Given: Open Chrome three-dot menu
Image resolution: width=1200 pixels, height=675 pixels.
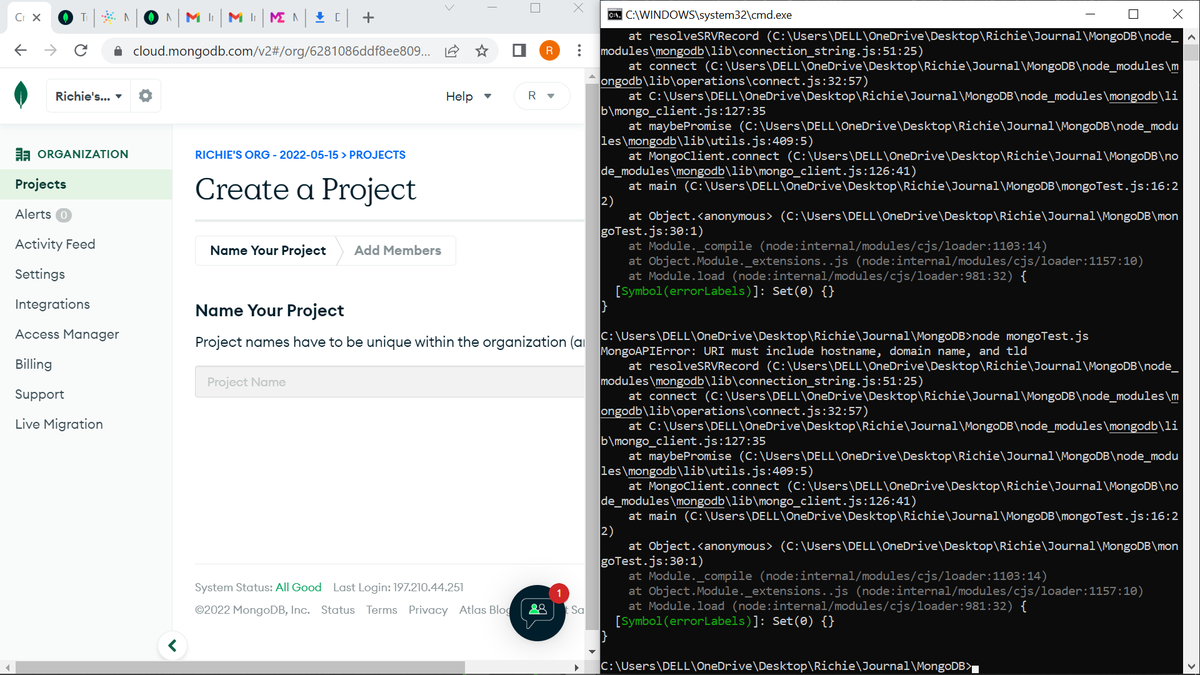Looking at the screenshot, I should point(579,50).
